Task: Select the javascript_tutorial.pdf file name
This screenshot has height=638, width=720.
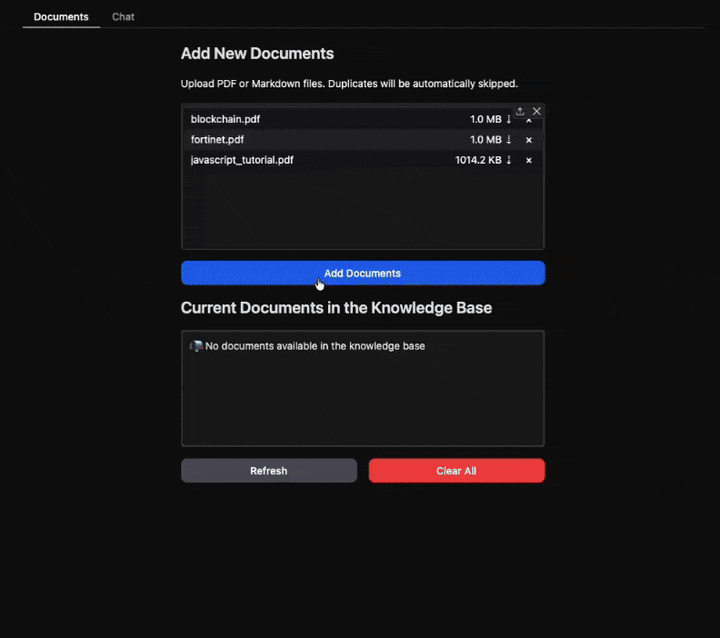Action: (242, 160)
